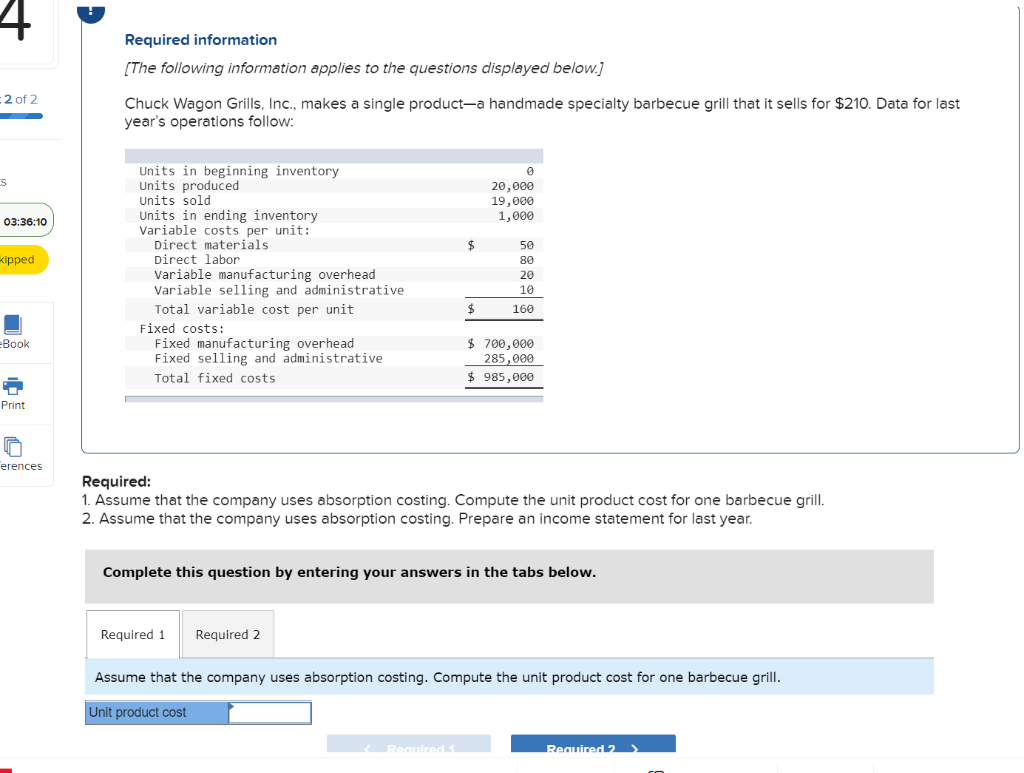Click the 'Units in ending inventory' label
Screen dimensions: 1024x773
[228, 215]
